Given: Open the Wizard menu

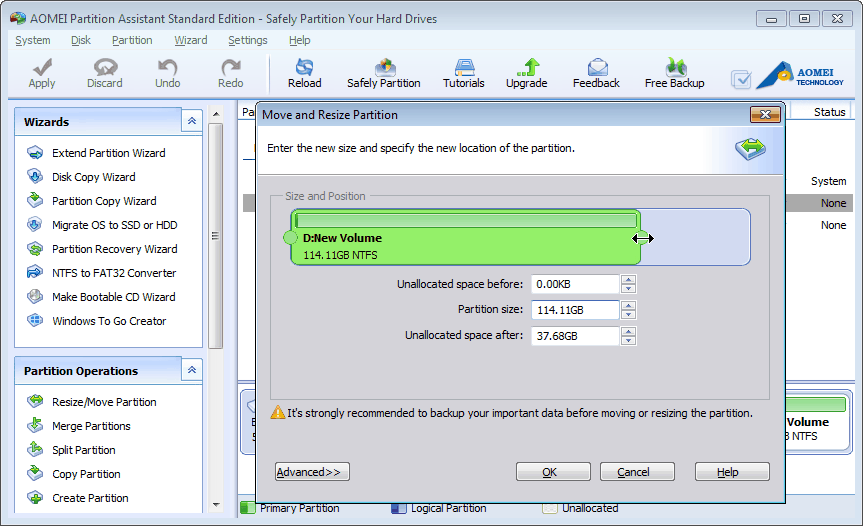Looking at the screenshot, I should [x=191, y=40].
